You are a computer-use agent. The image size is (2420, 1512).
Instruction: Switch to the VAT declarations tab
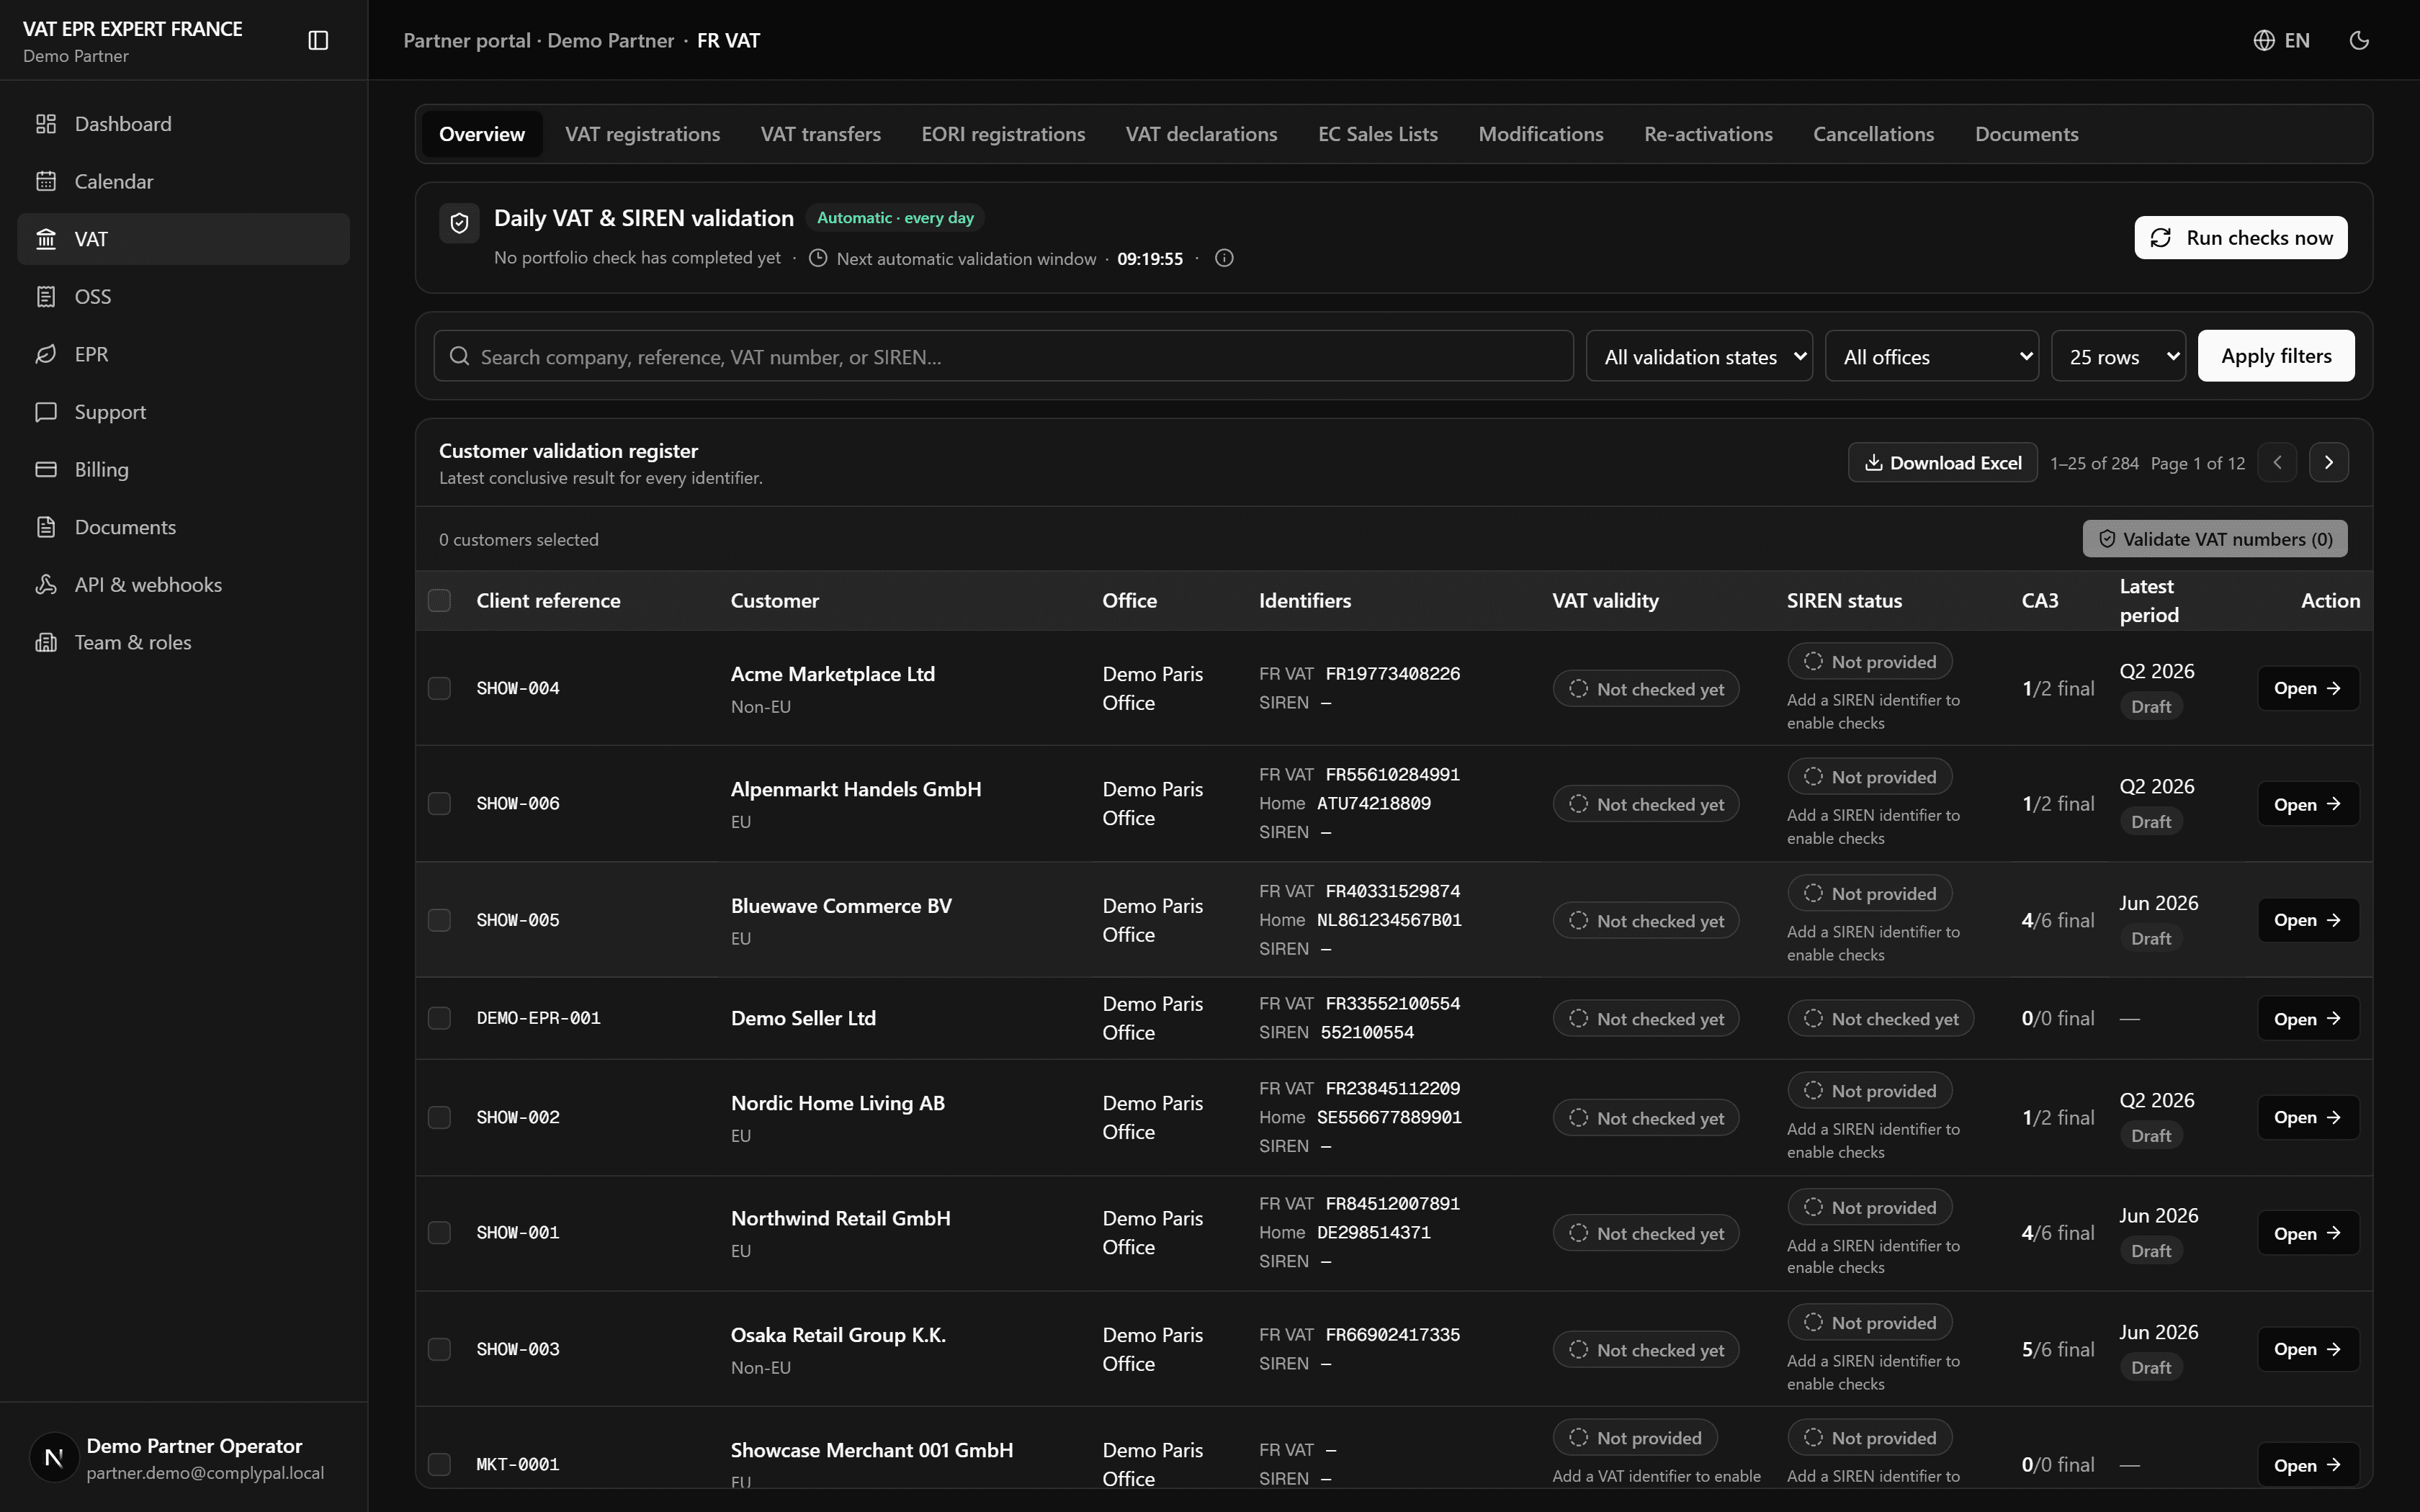coord(1201,134)
